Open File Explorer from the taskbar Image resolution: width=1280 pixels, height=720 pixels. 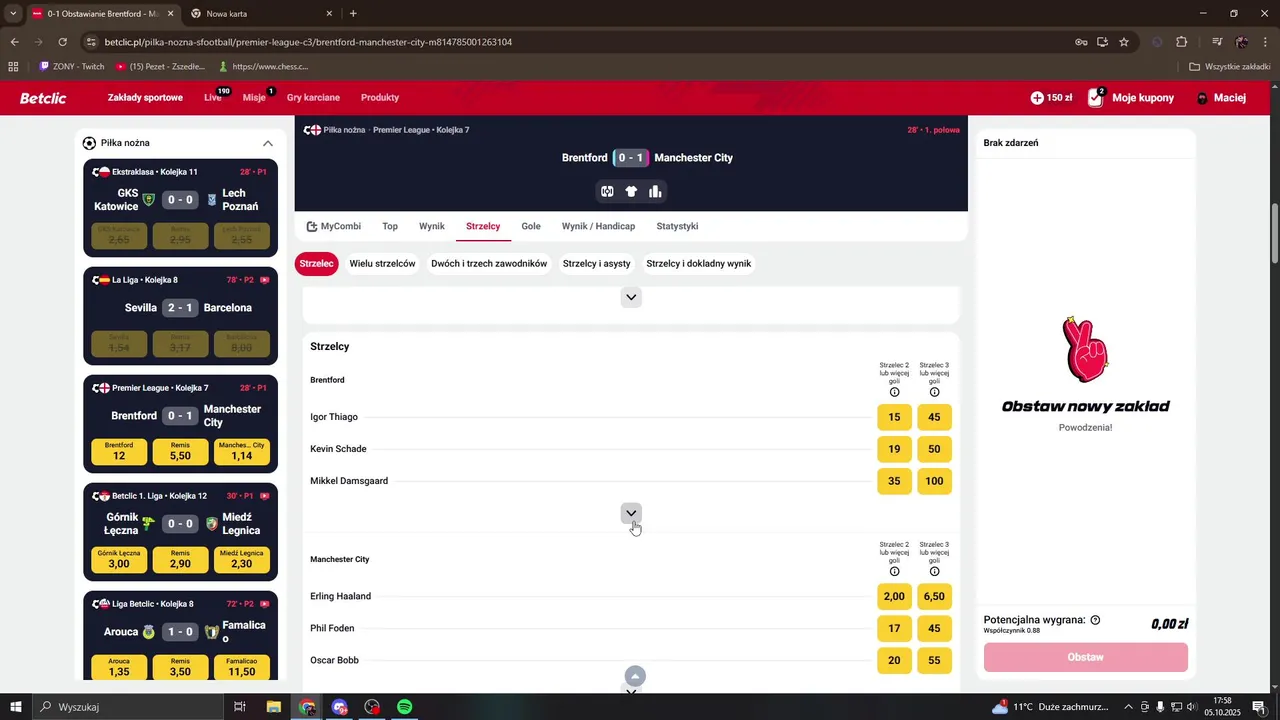(273, 707)
